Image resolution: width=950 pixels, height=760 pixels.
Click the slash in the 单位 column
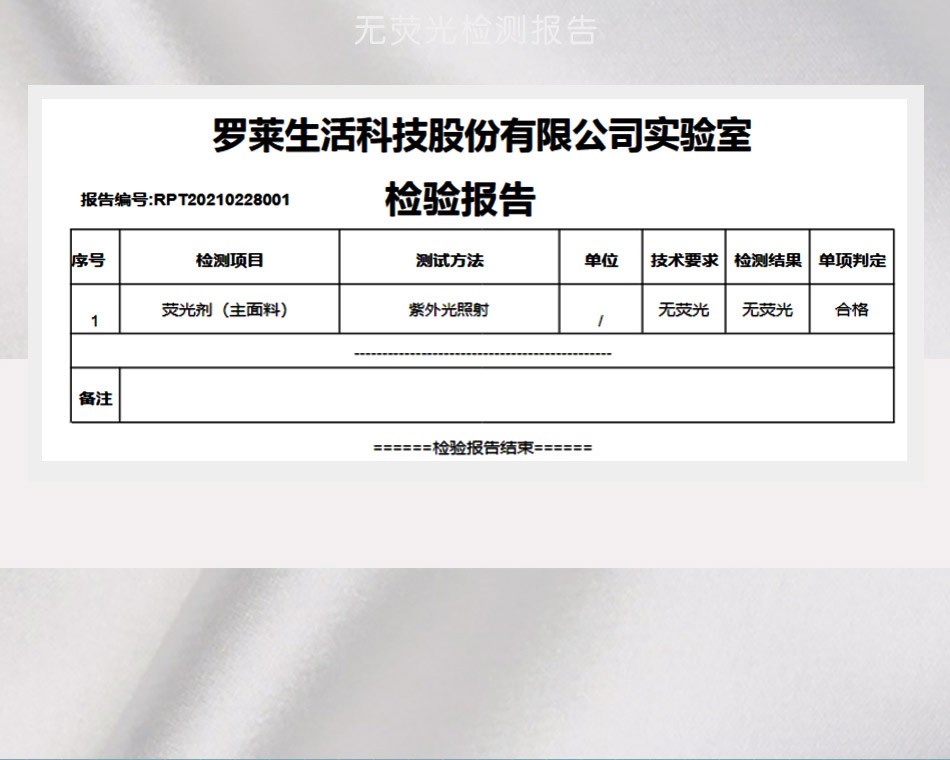pos(600,321)
